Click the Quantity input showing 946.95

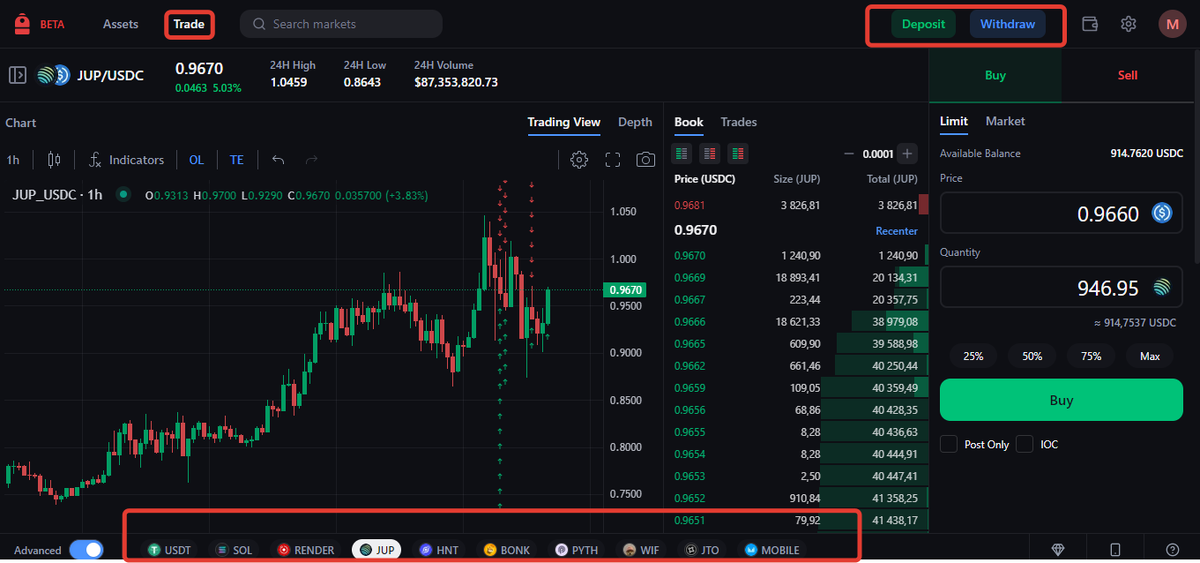(1061, 288)
